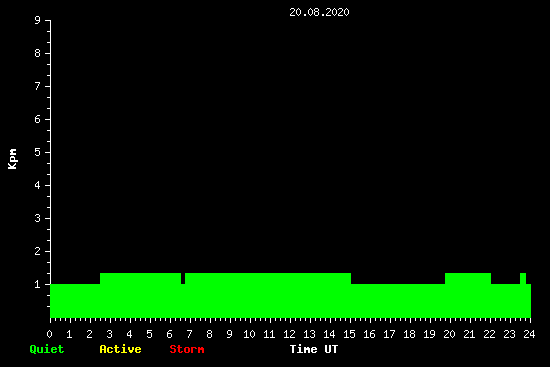The image size is (550, 367).
Task: Click the small green spike near hour 23.5
Action: click(523, 279)
